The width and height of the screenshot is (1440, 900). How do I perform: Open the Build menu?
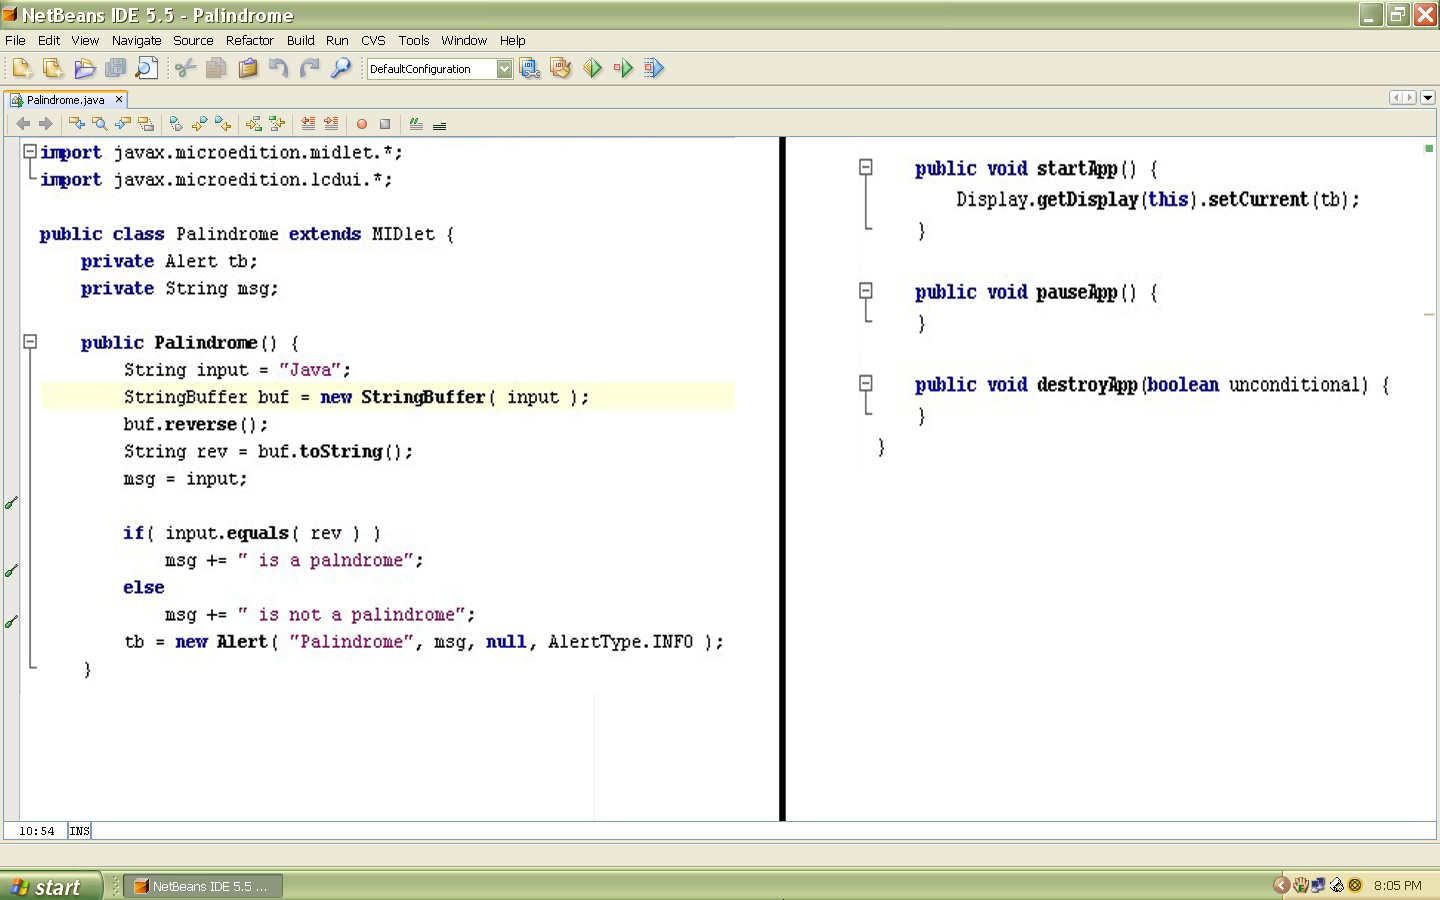pos(300,40)
